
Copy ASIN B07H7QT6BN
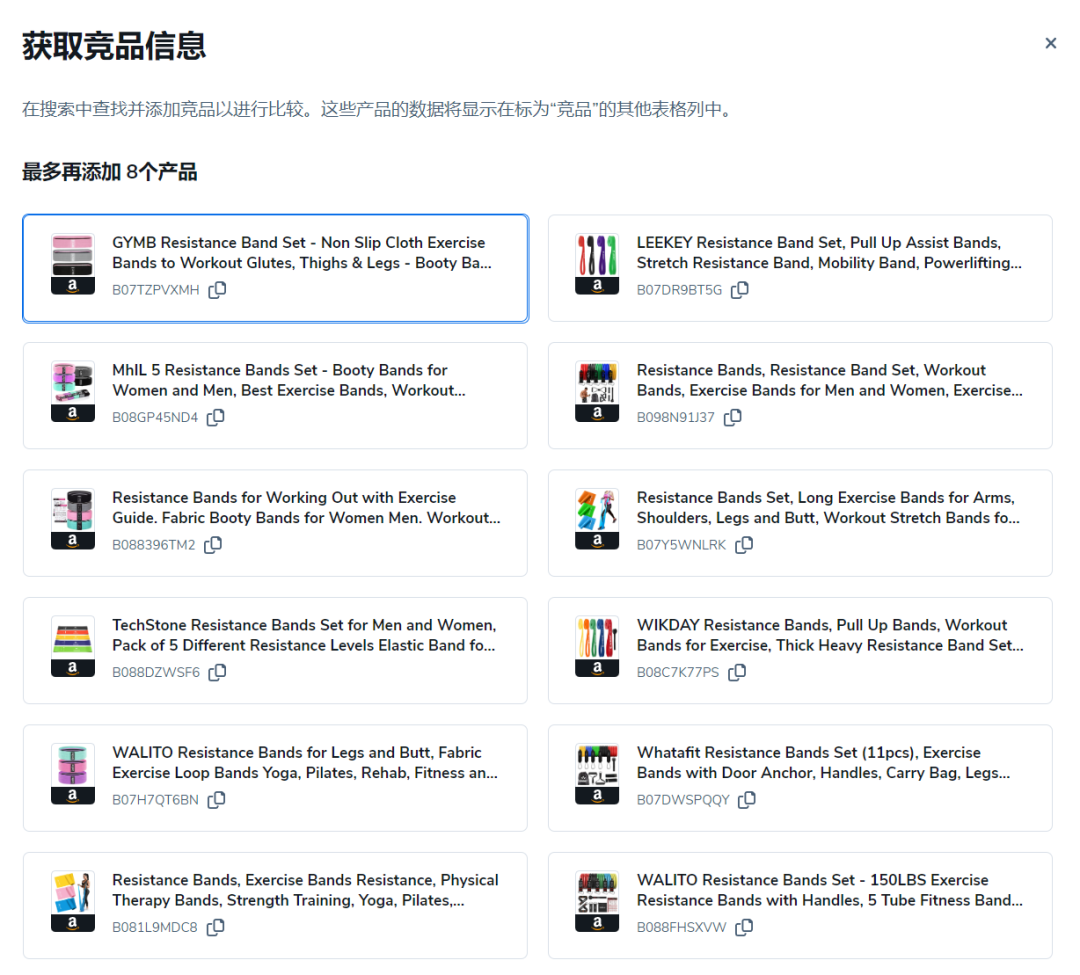(x=217, y=799)
